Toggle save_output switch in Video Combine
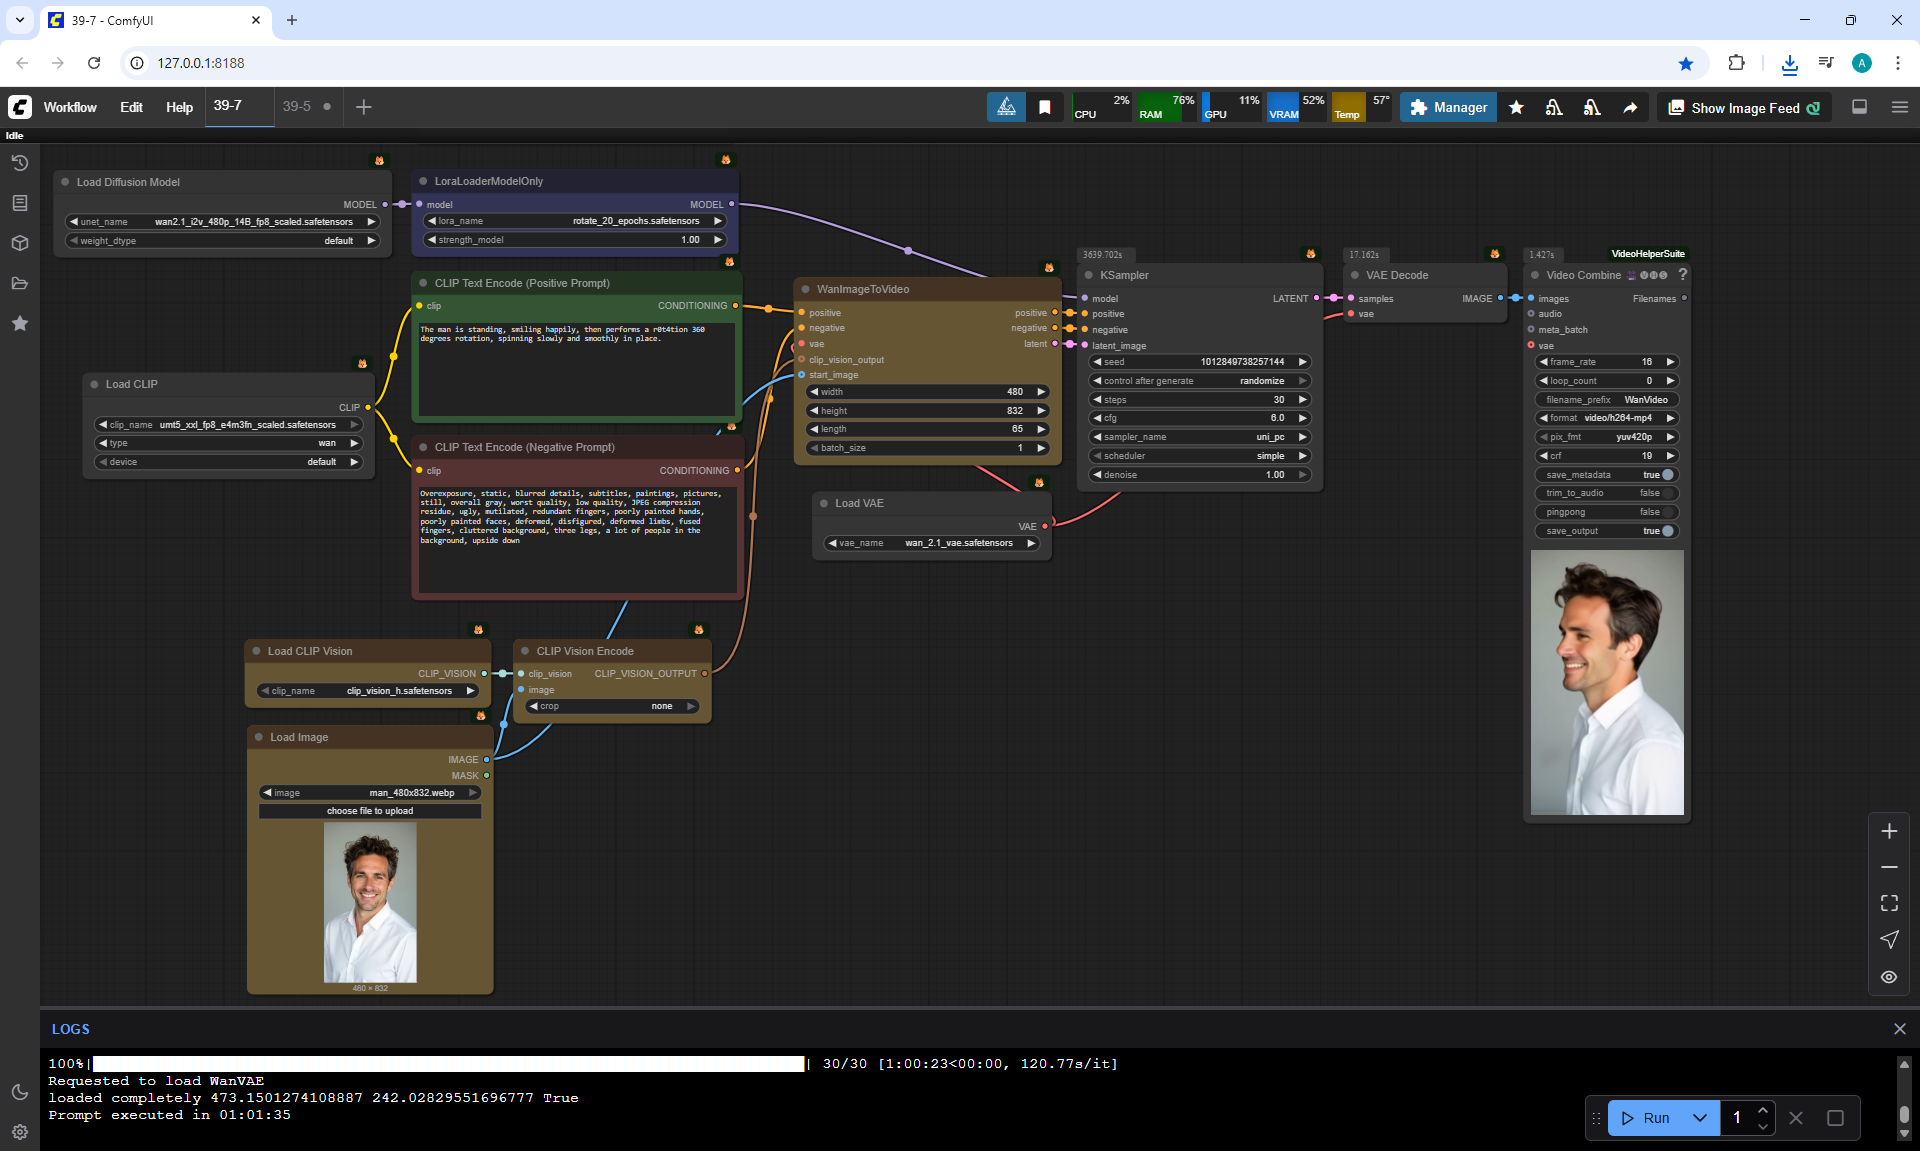Screen dimensions: 1920x1151 (1667, 531)
